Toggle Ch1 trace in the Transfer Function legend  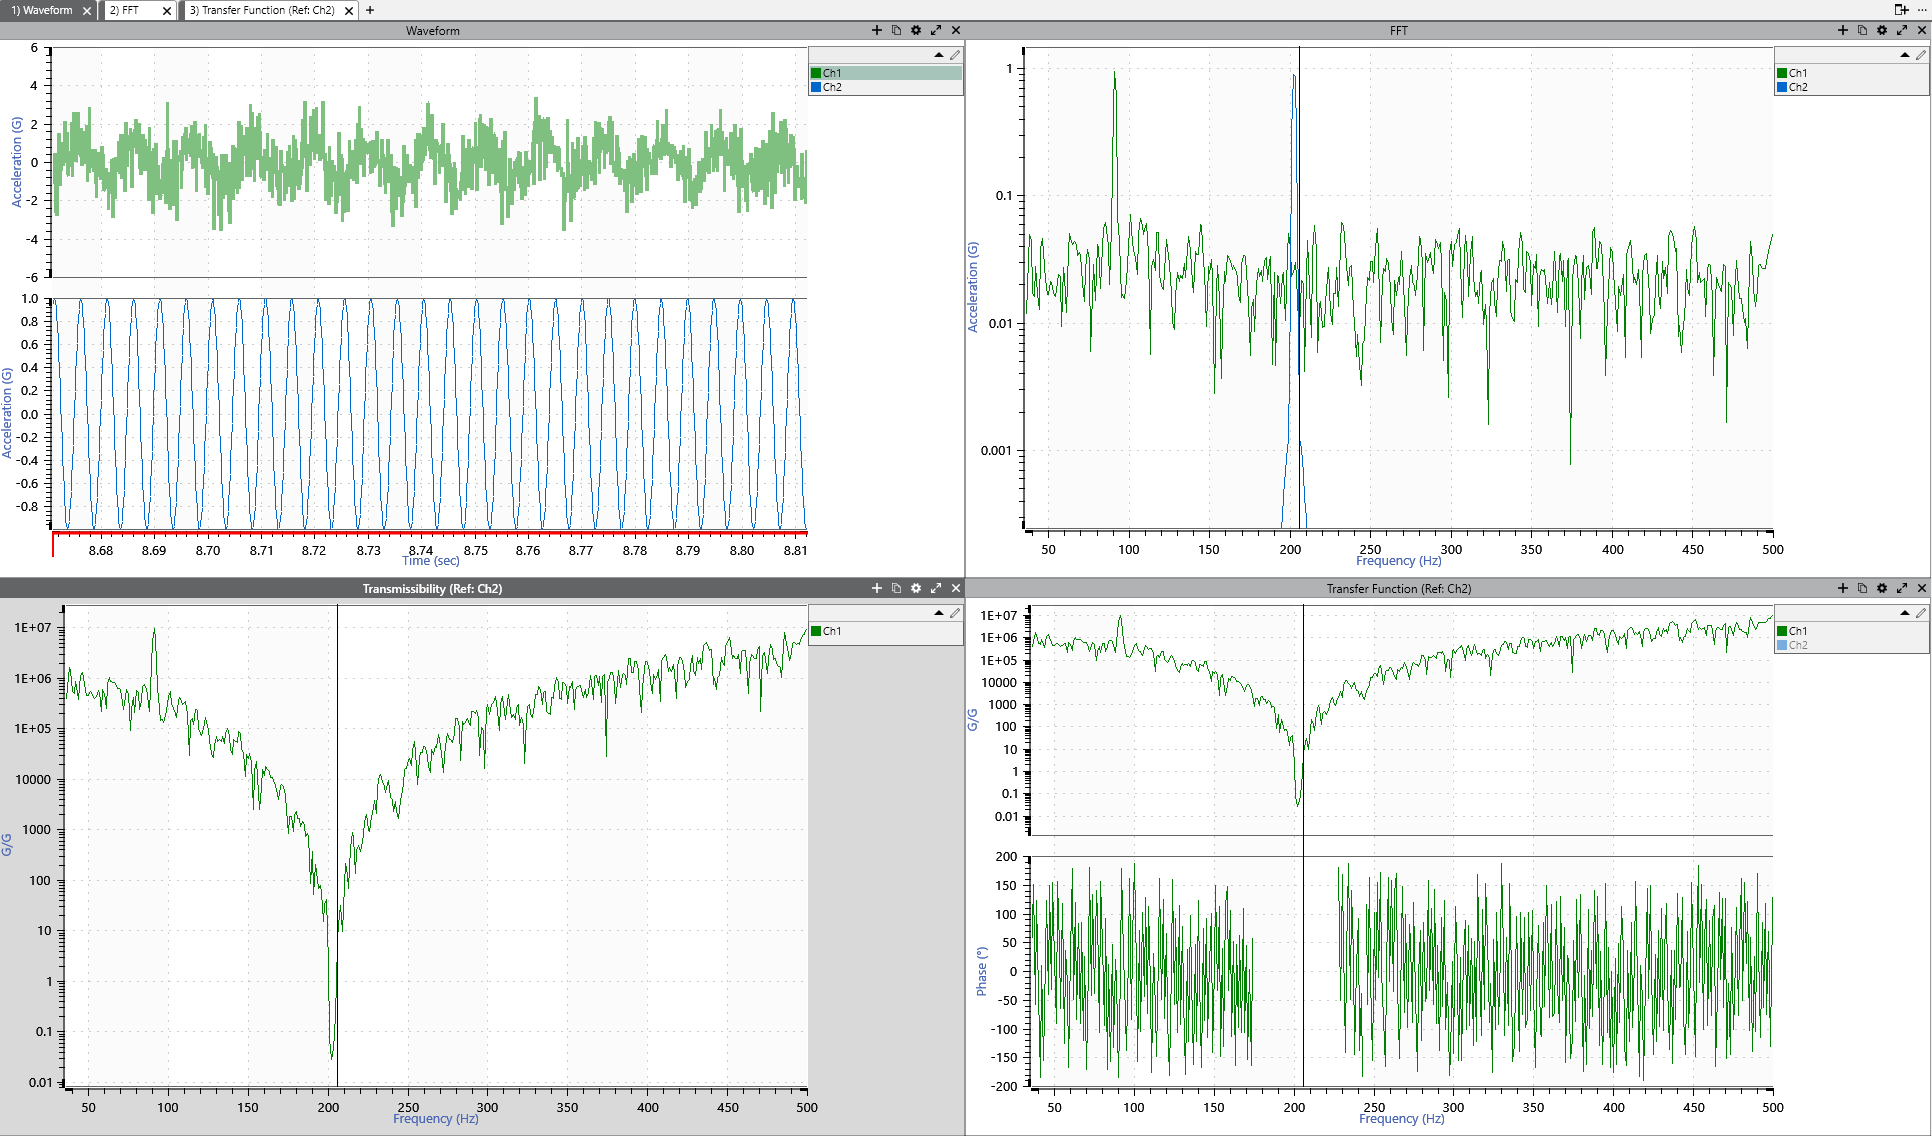click(1852, 631)
